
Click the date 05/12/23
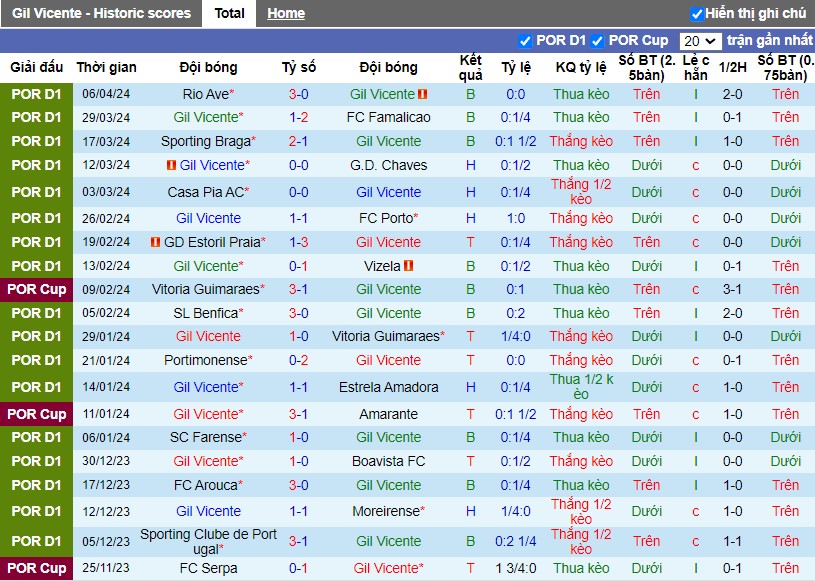(x=106, y=542)
